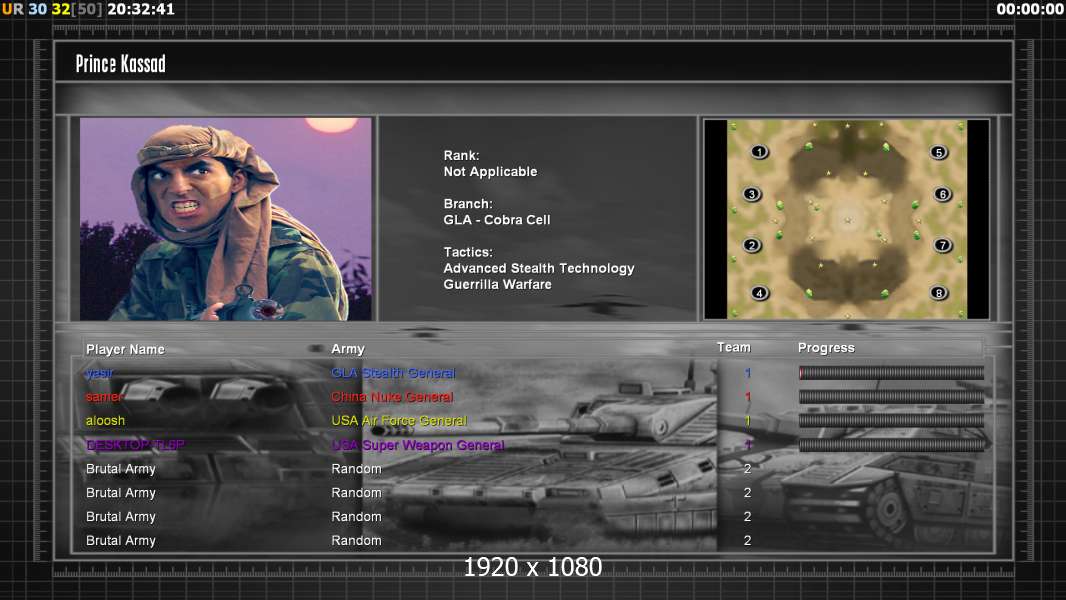Select player name DESKTOP-TL5P
The height and width of the screenshot is (600, 1066).
coord(135,445)
